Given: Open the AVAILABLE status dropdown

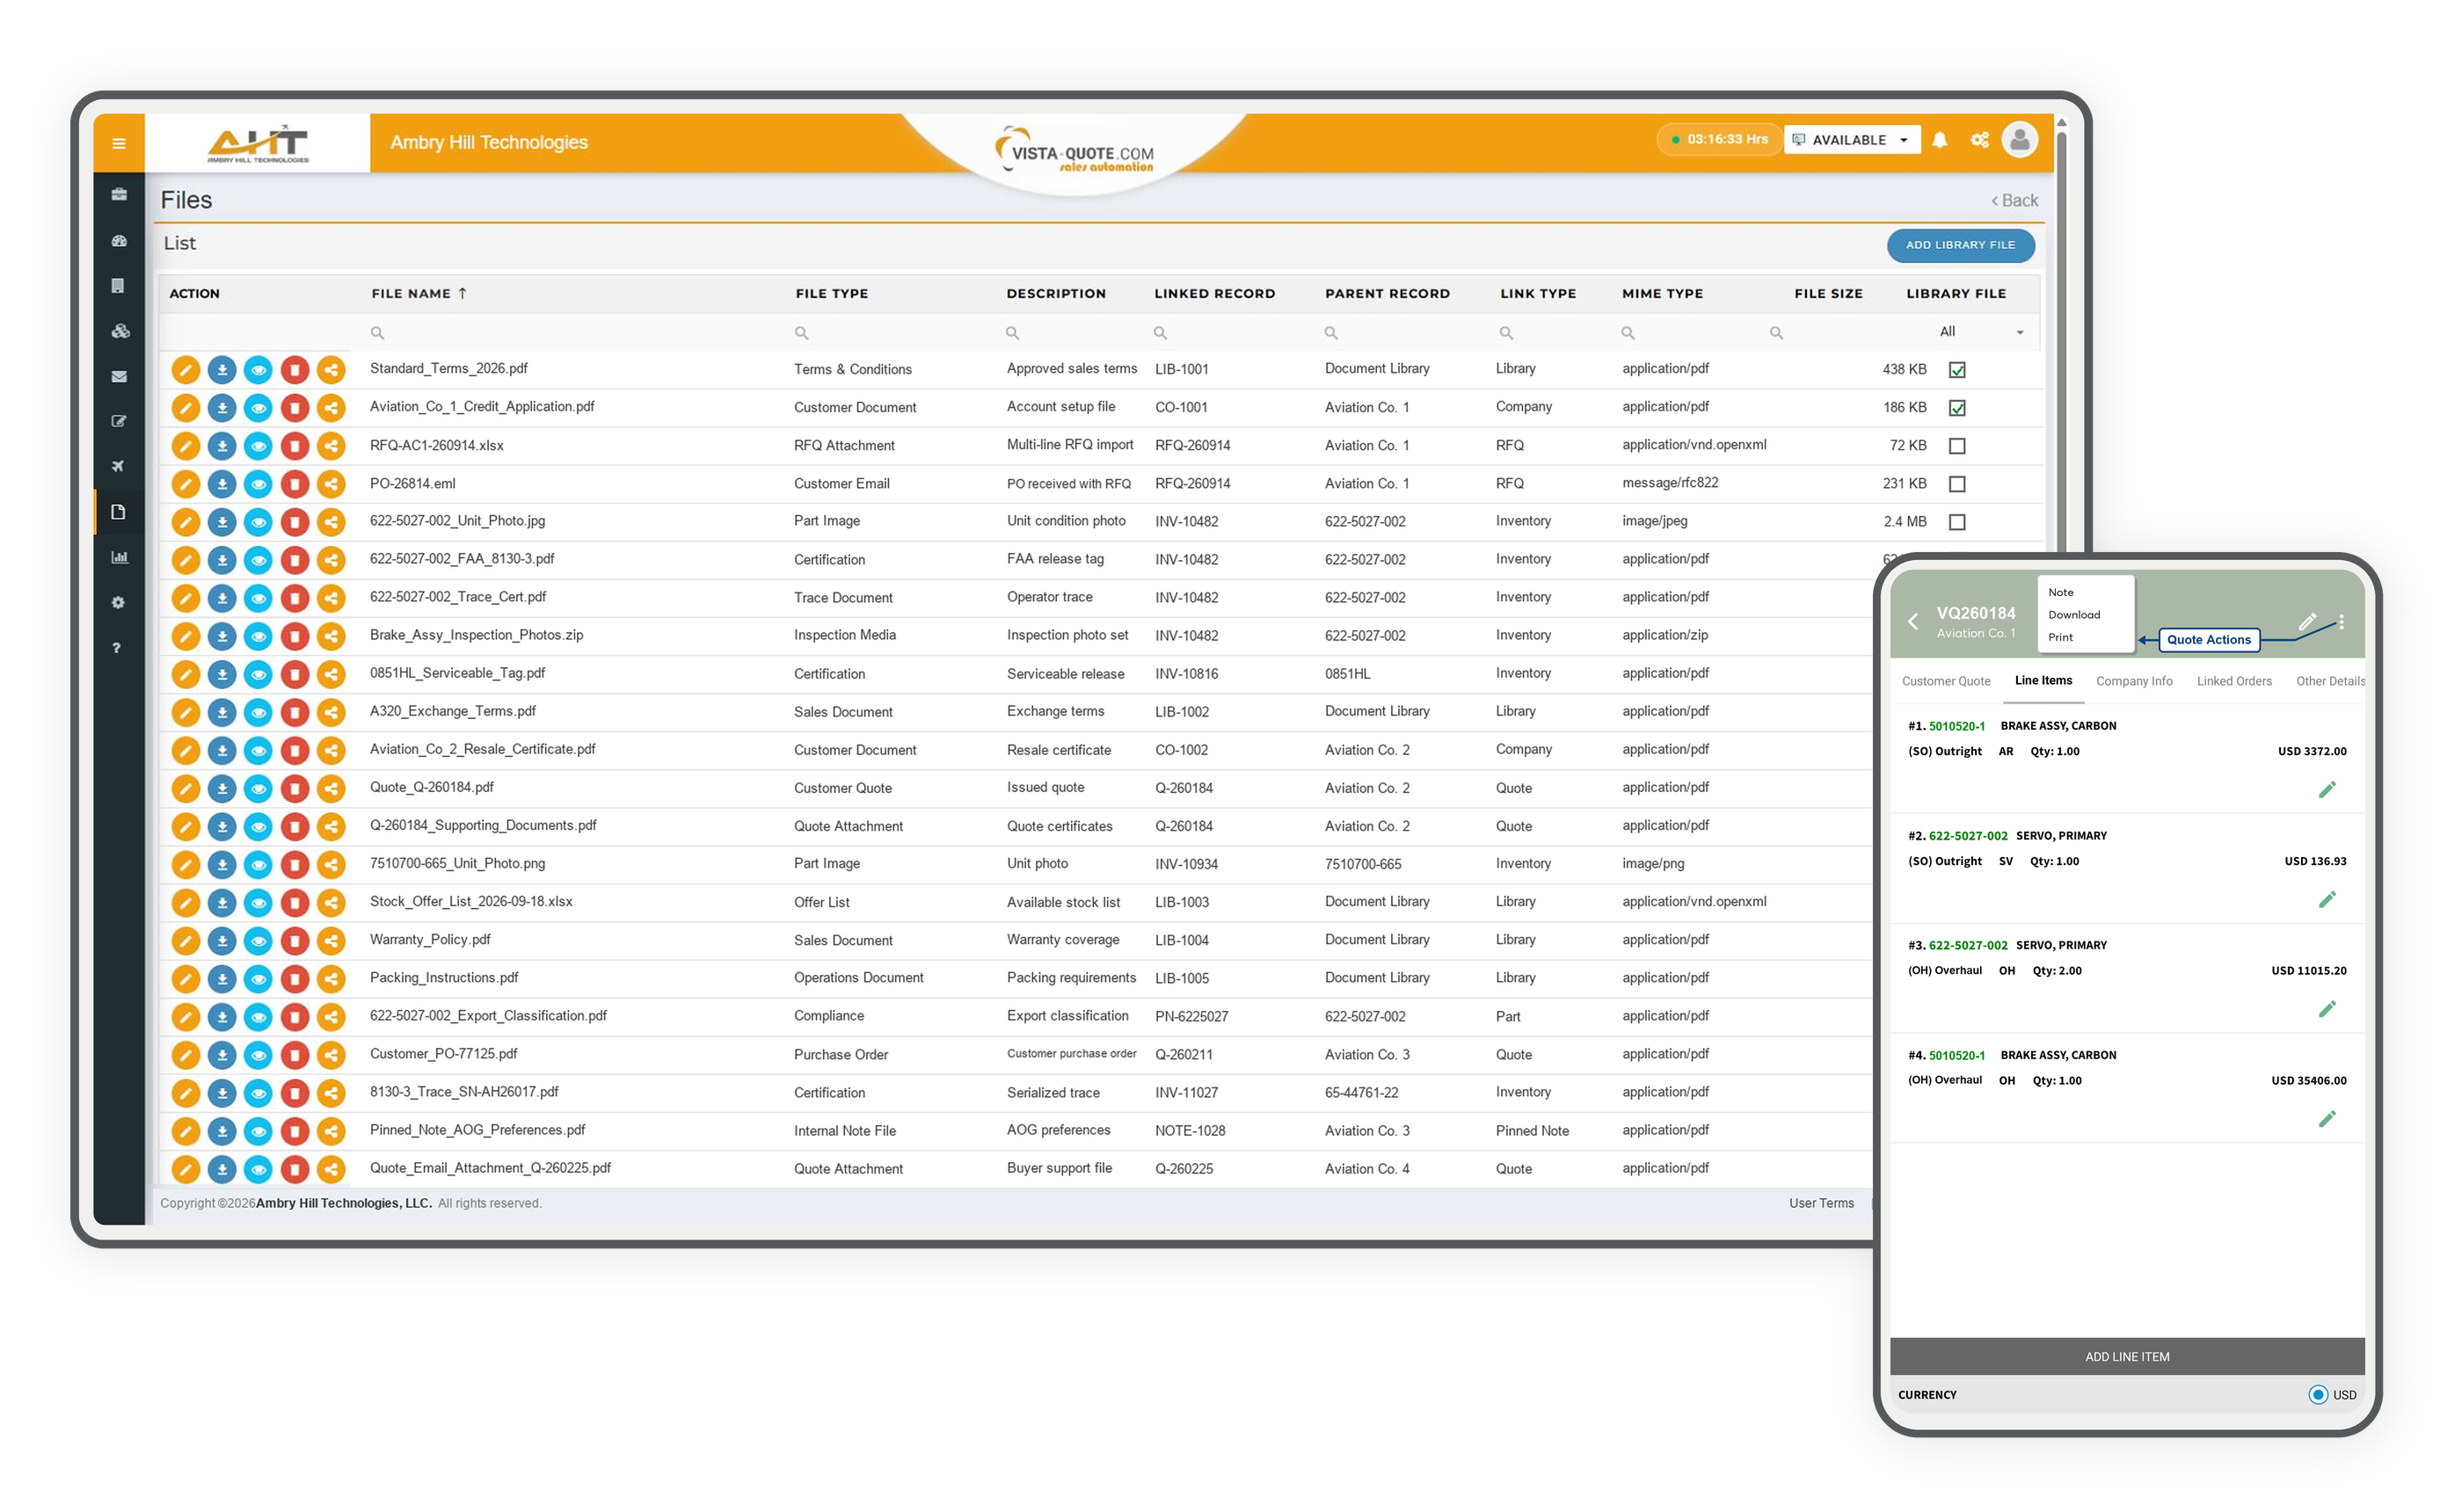Looking at the screenshot, I should [1851, 140].
